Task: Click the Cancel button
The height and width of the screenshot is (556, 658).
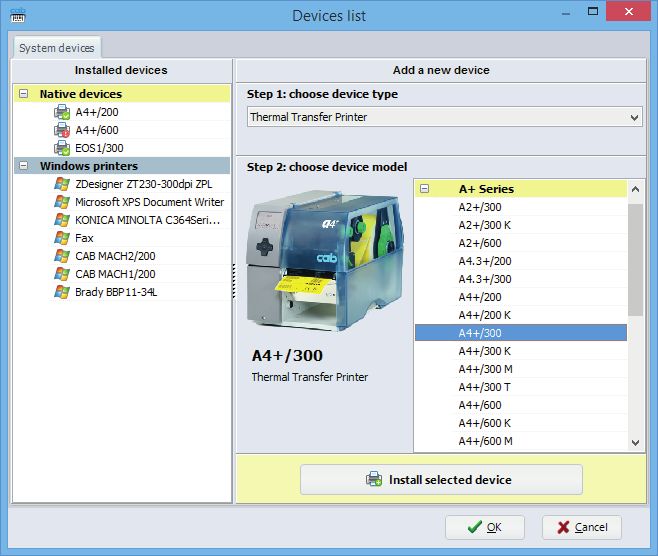Action: pyautogui.click(x=582, y=527)
